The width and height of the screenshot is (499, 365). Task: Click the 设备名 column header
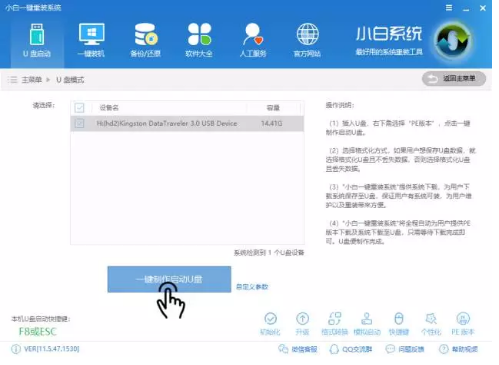coord(109,108)
